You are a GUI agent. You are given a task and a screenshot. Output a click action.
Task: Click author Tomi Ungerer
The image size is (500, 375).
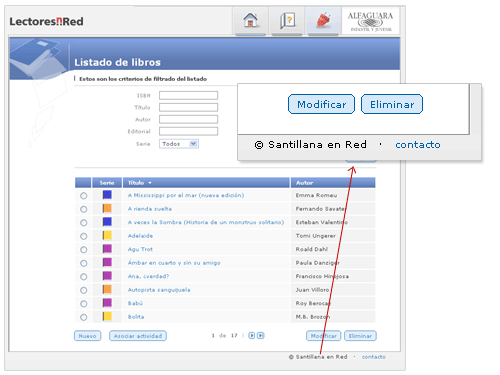(x=316, y=236)
